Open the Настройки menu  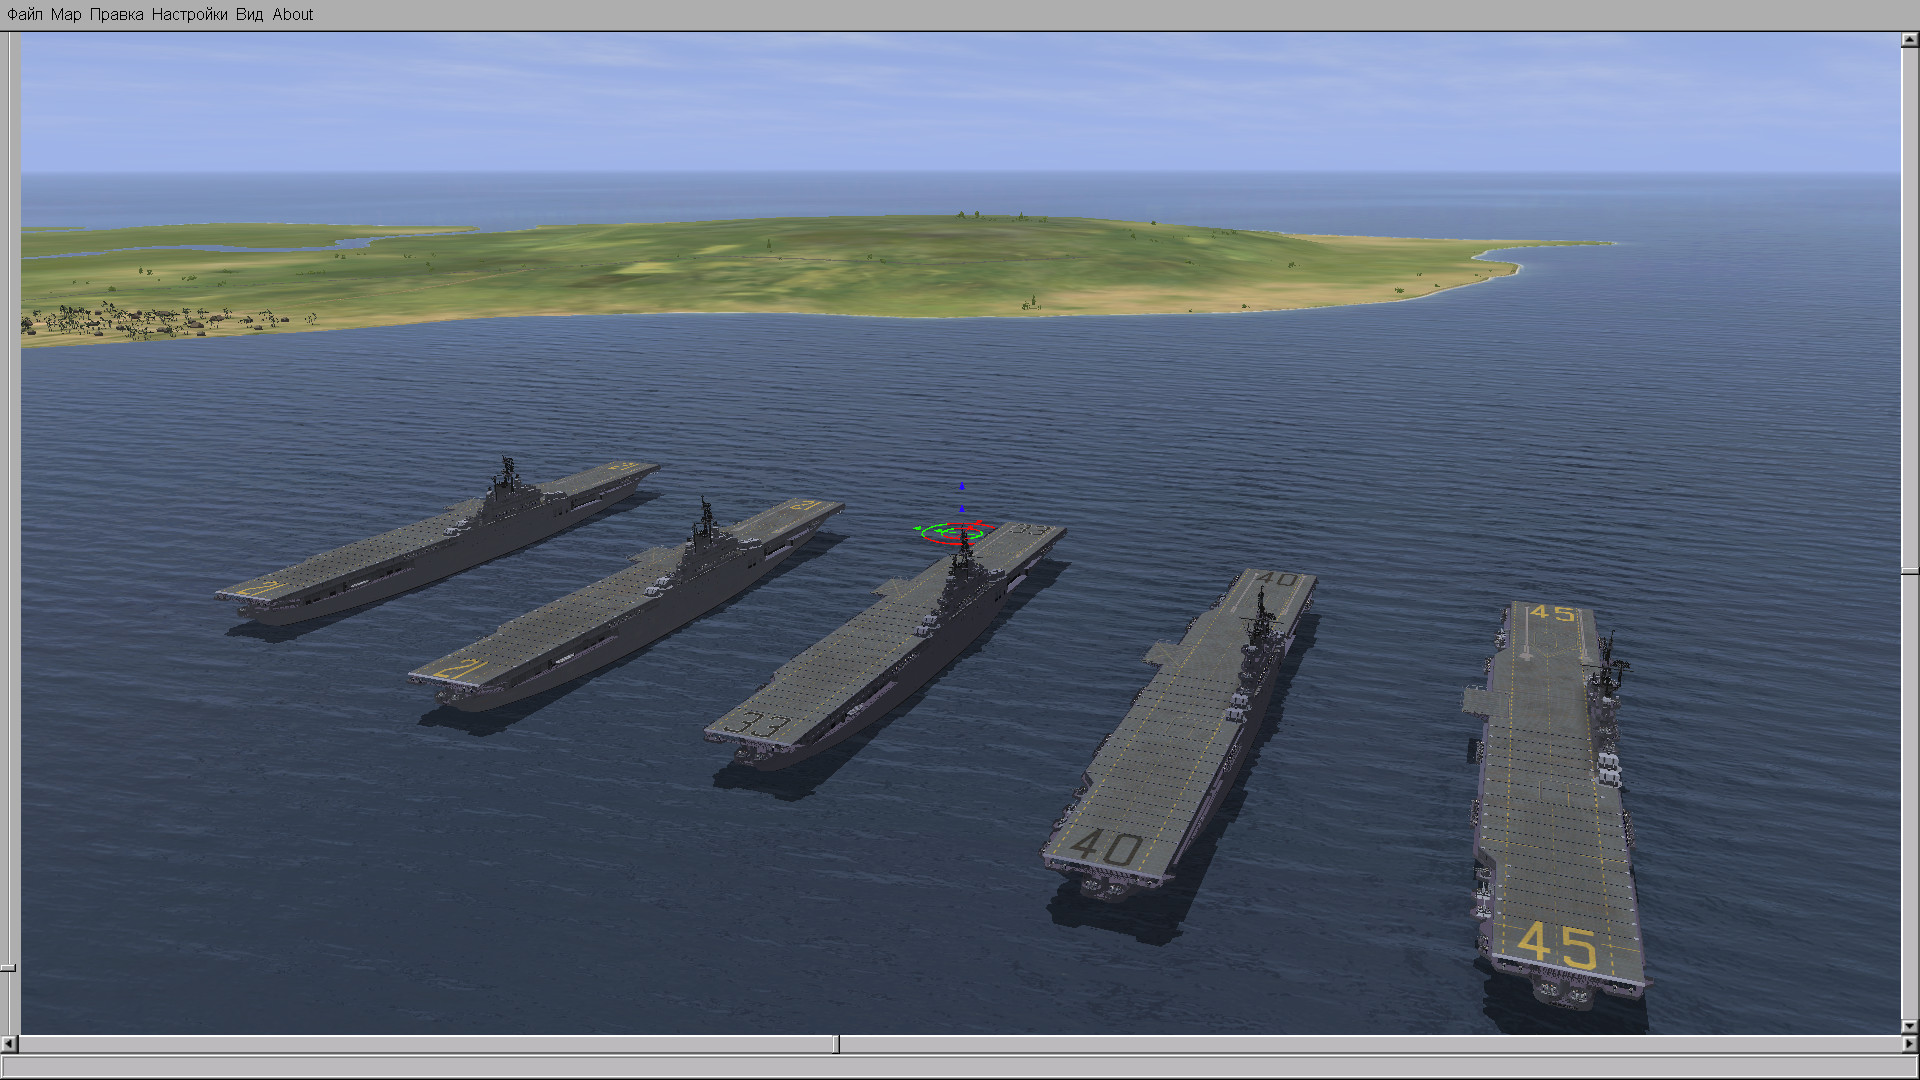[189, 14]
